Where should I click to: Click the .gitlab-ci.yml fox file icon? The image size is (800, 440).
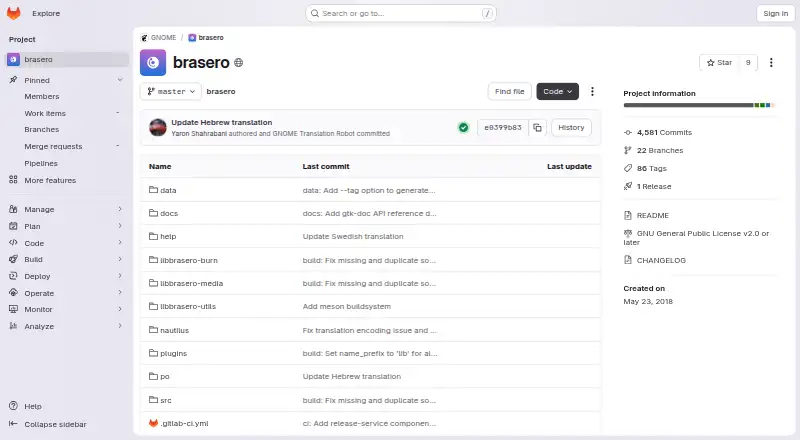[x=153, y=423]
